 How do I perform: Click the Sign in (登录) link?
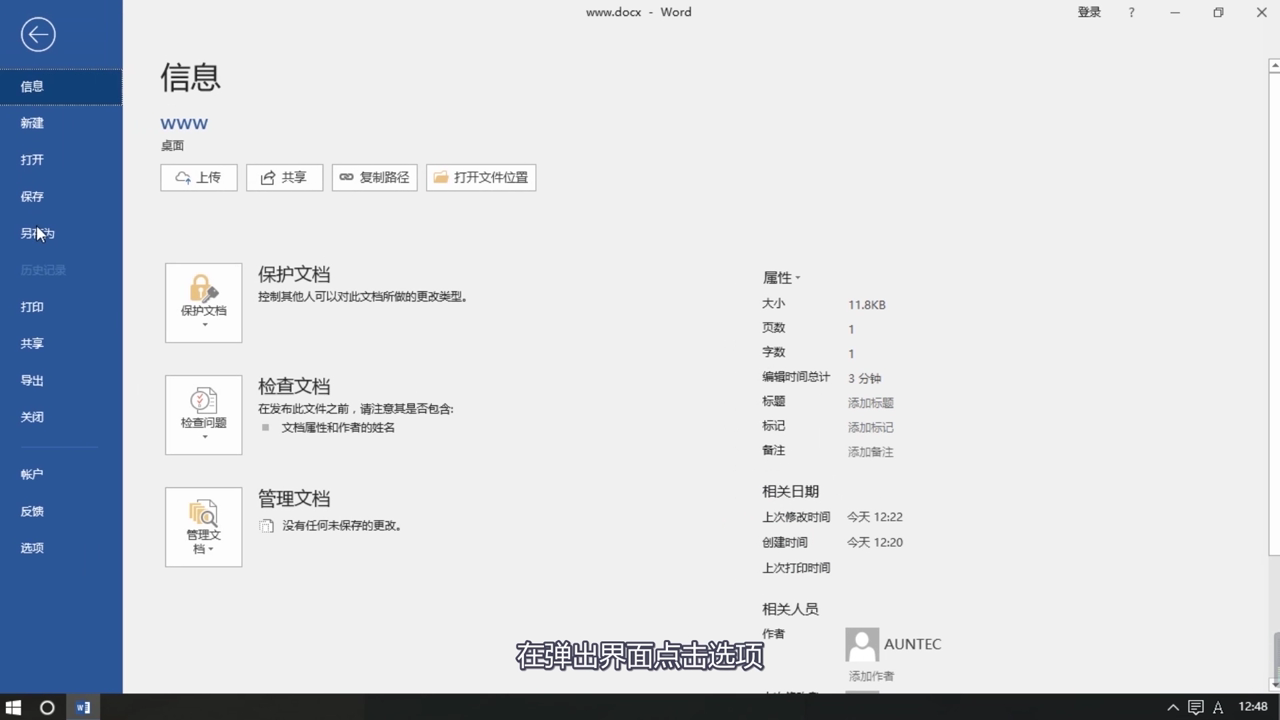click(x=1089, y=12)
